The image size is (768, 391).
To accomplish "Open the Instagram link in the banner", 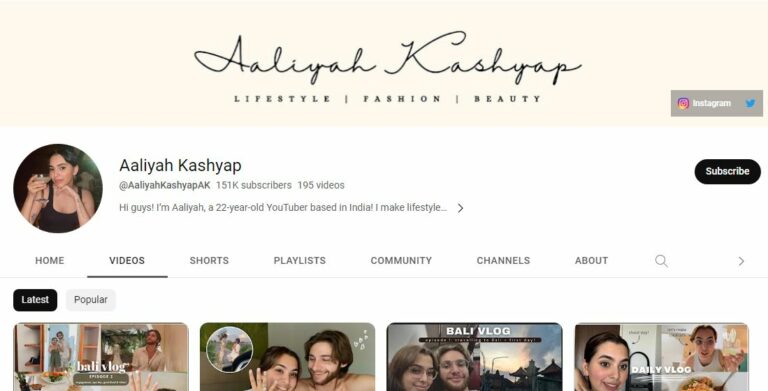I will pyautogui.click(x=704, y=103).
